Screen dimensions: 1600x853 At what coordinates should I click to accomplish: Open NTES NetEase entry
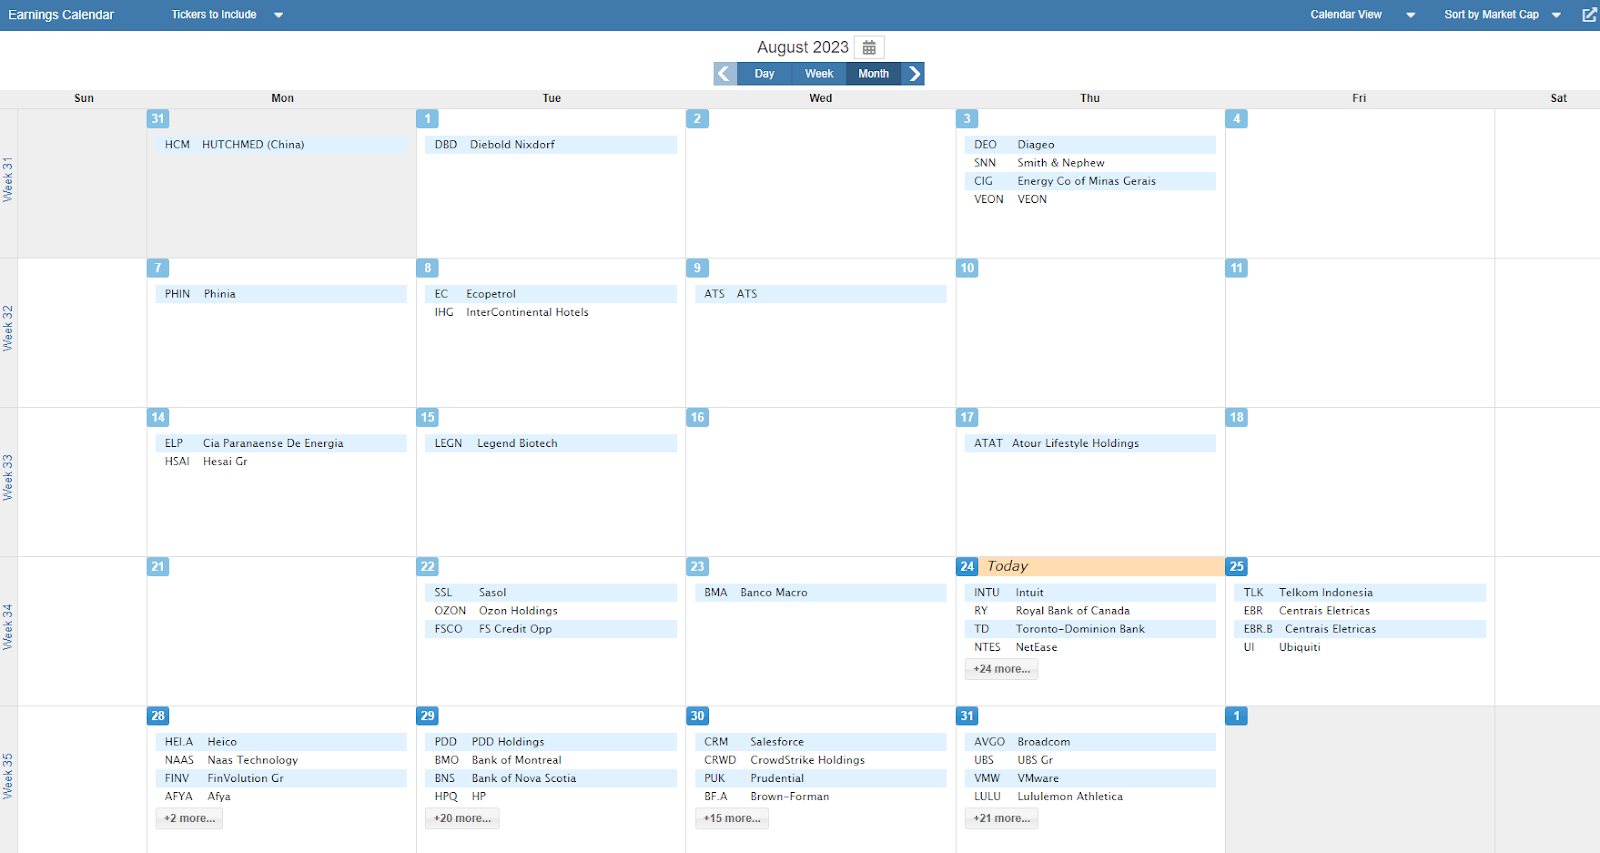pyautogui.click(x=1090, y=647)
